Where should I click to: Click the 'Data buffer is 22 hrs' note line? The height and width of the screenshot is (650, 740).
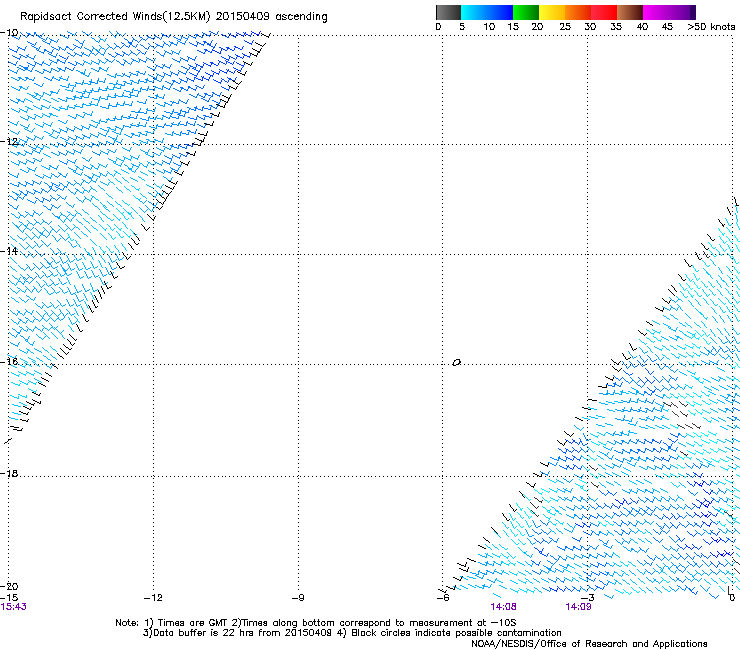coord(352,633)
